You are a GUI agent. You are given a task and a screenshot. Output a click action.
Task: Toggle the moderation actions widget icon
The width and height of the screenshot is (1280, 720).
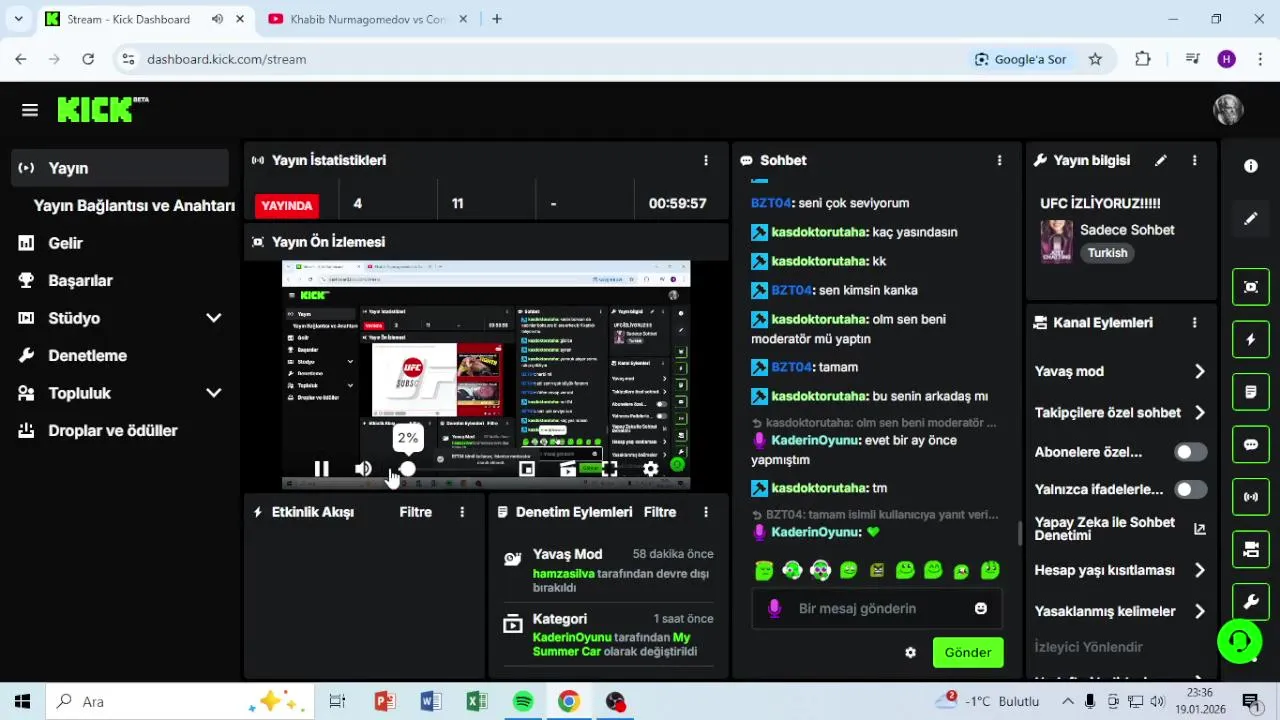tap(1251, 392)
